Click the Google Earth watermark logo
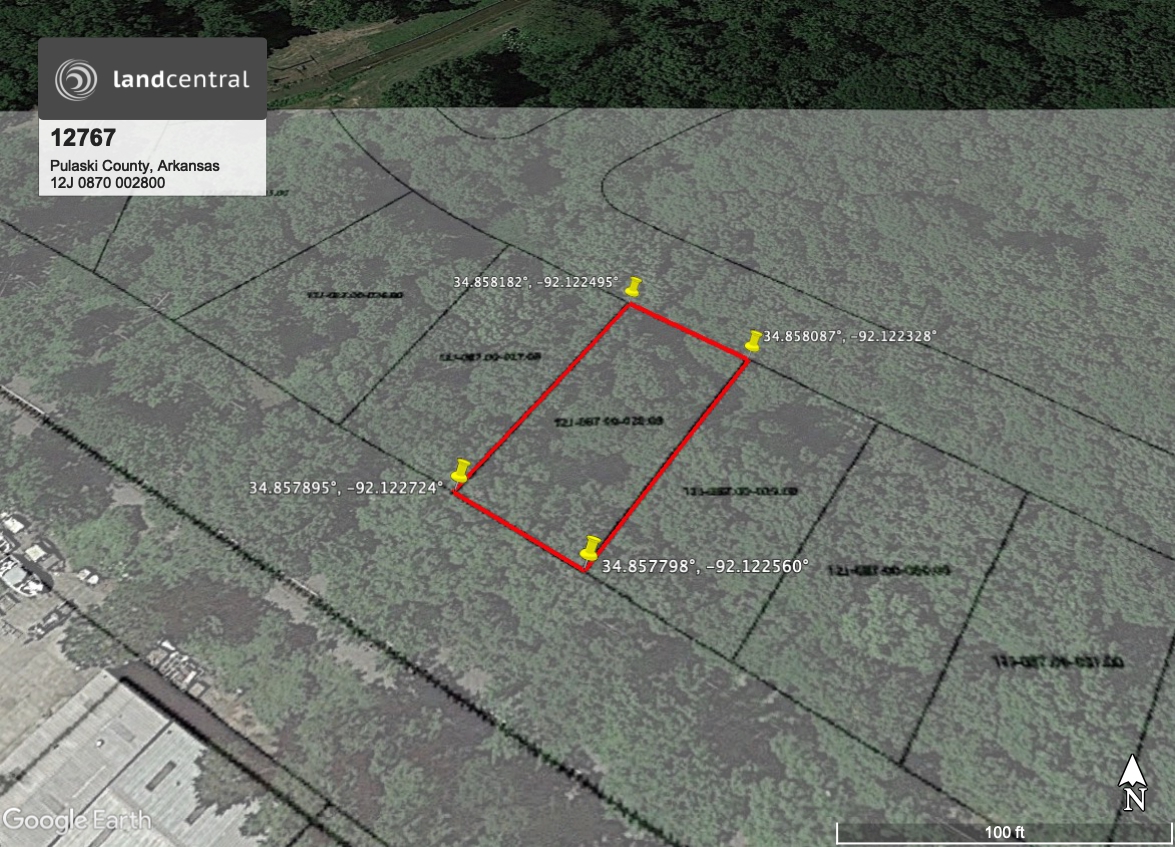Image resolution: width=1175 pixels, height=847 pixels. click(76, 820)
